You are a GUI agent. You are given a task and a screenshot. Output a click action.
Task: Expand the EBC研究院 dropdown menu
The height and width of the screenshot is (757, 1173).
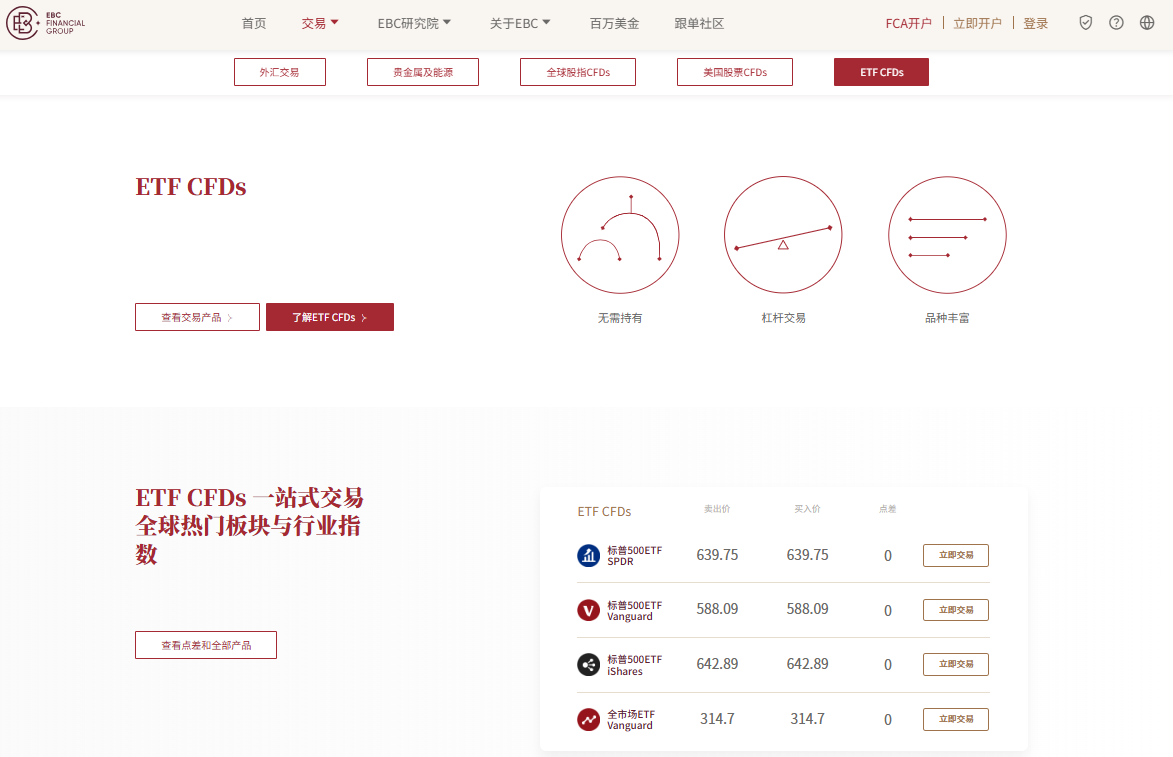click(414, 23)
